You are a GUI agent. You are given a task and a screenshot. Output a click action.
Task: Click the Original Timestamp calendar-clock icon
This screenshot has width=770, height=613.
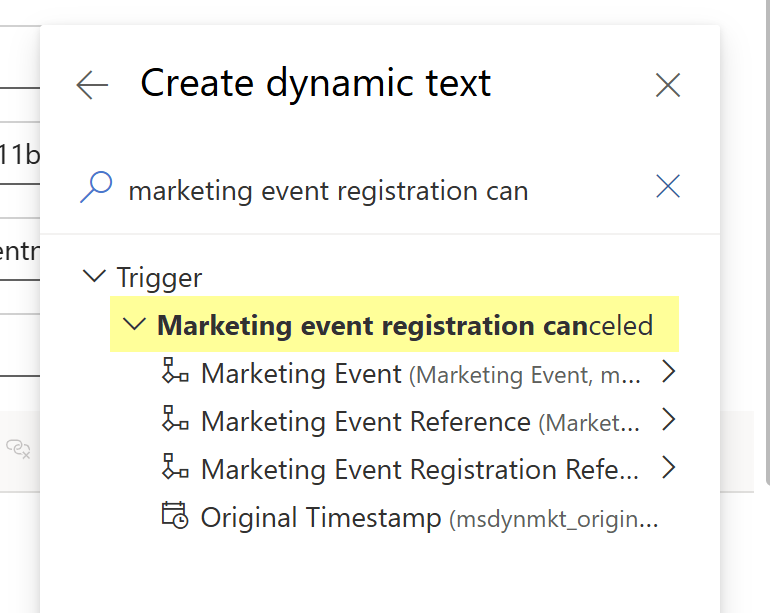point(175,516)
